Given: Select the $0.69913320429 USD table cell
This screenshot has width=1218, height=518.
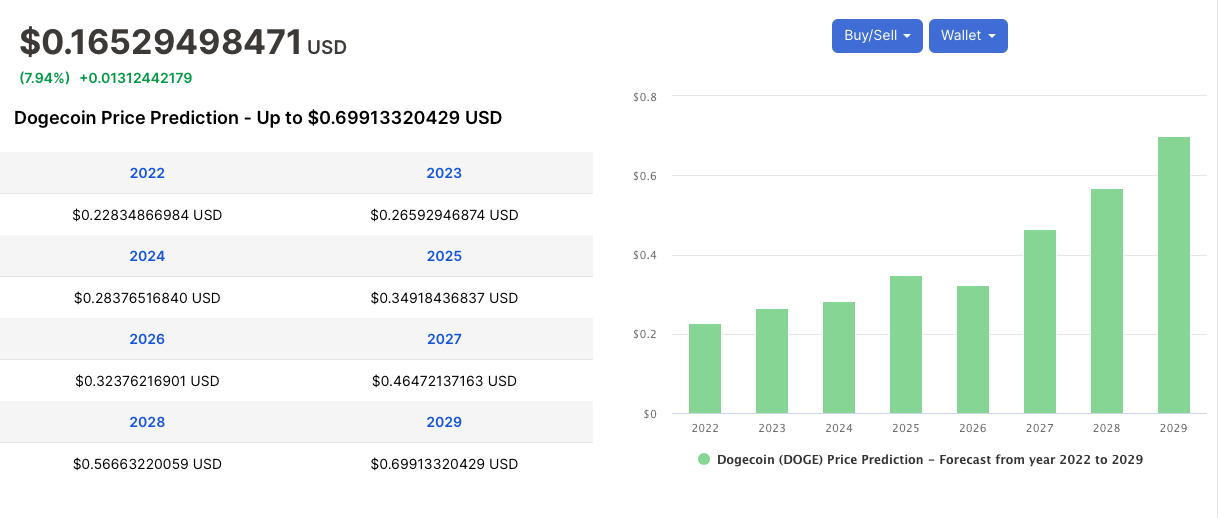Looking at the screenshot, I should pyautogui.click(x=444, y=464).
